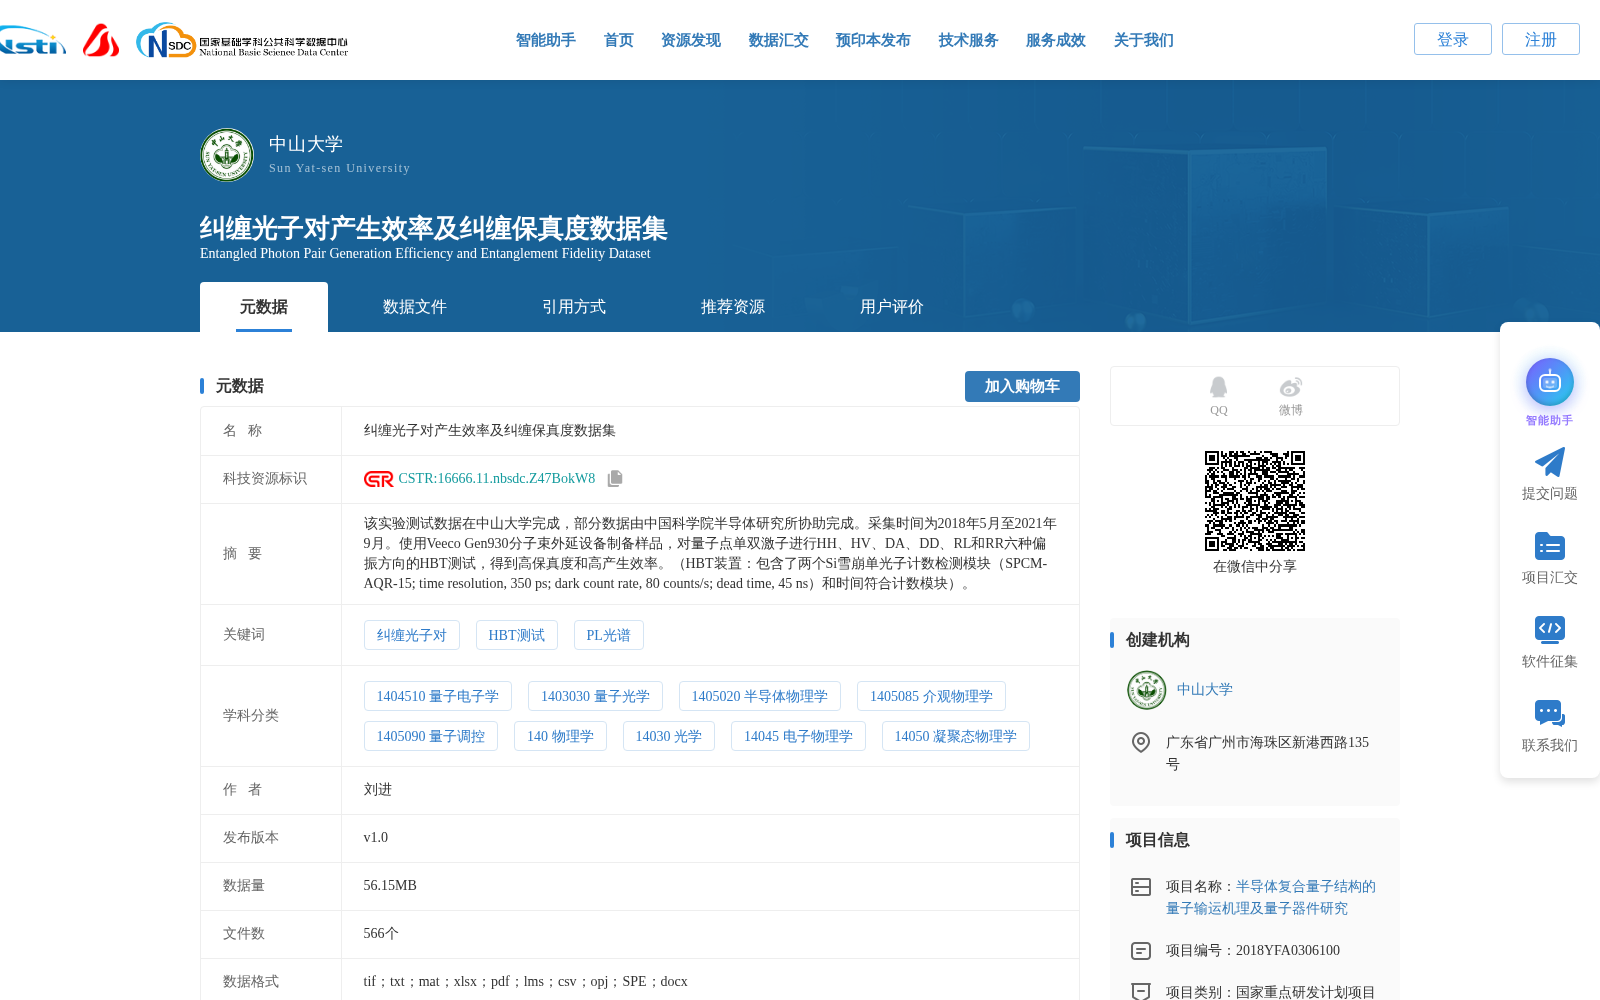This screenshot has height=1000, width=1600.
Task: Switch to the 推荐资源 tab
Action: coord(732,307)
